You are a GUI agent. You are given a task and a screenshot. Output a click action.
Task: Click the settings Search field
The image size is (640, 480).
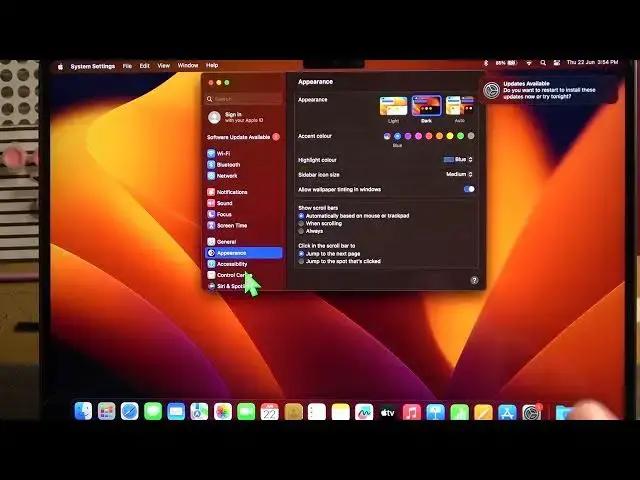pos(244,99)
